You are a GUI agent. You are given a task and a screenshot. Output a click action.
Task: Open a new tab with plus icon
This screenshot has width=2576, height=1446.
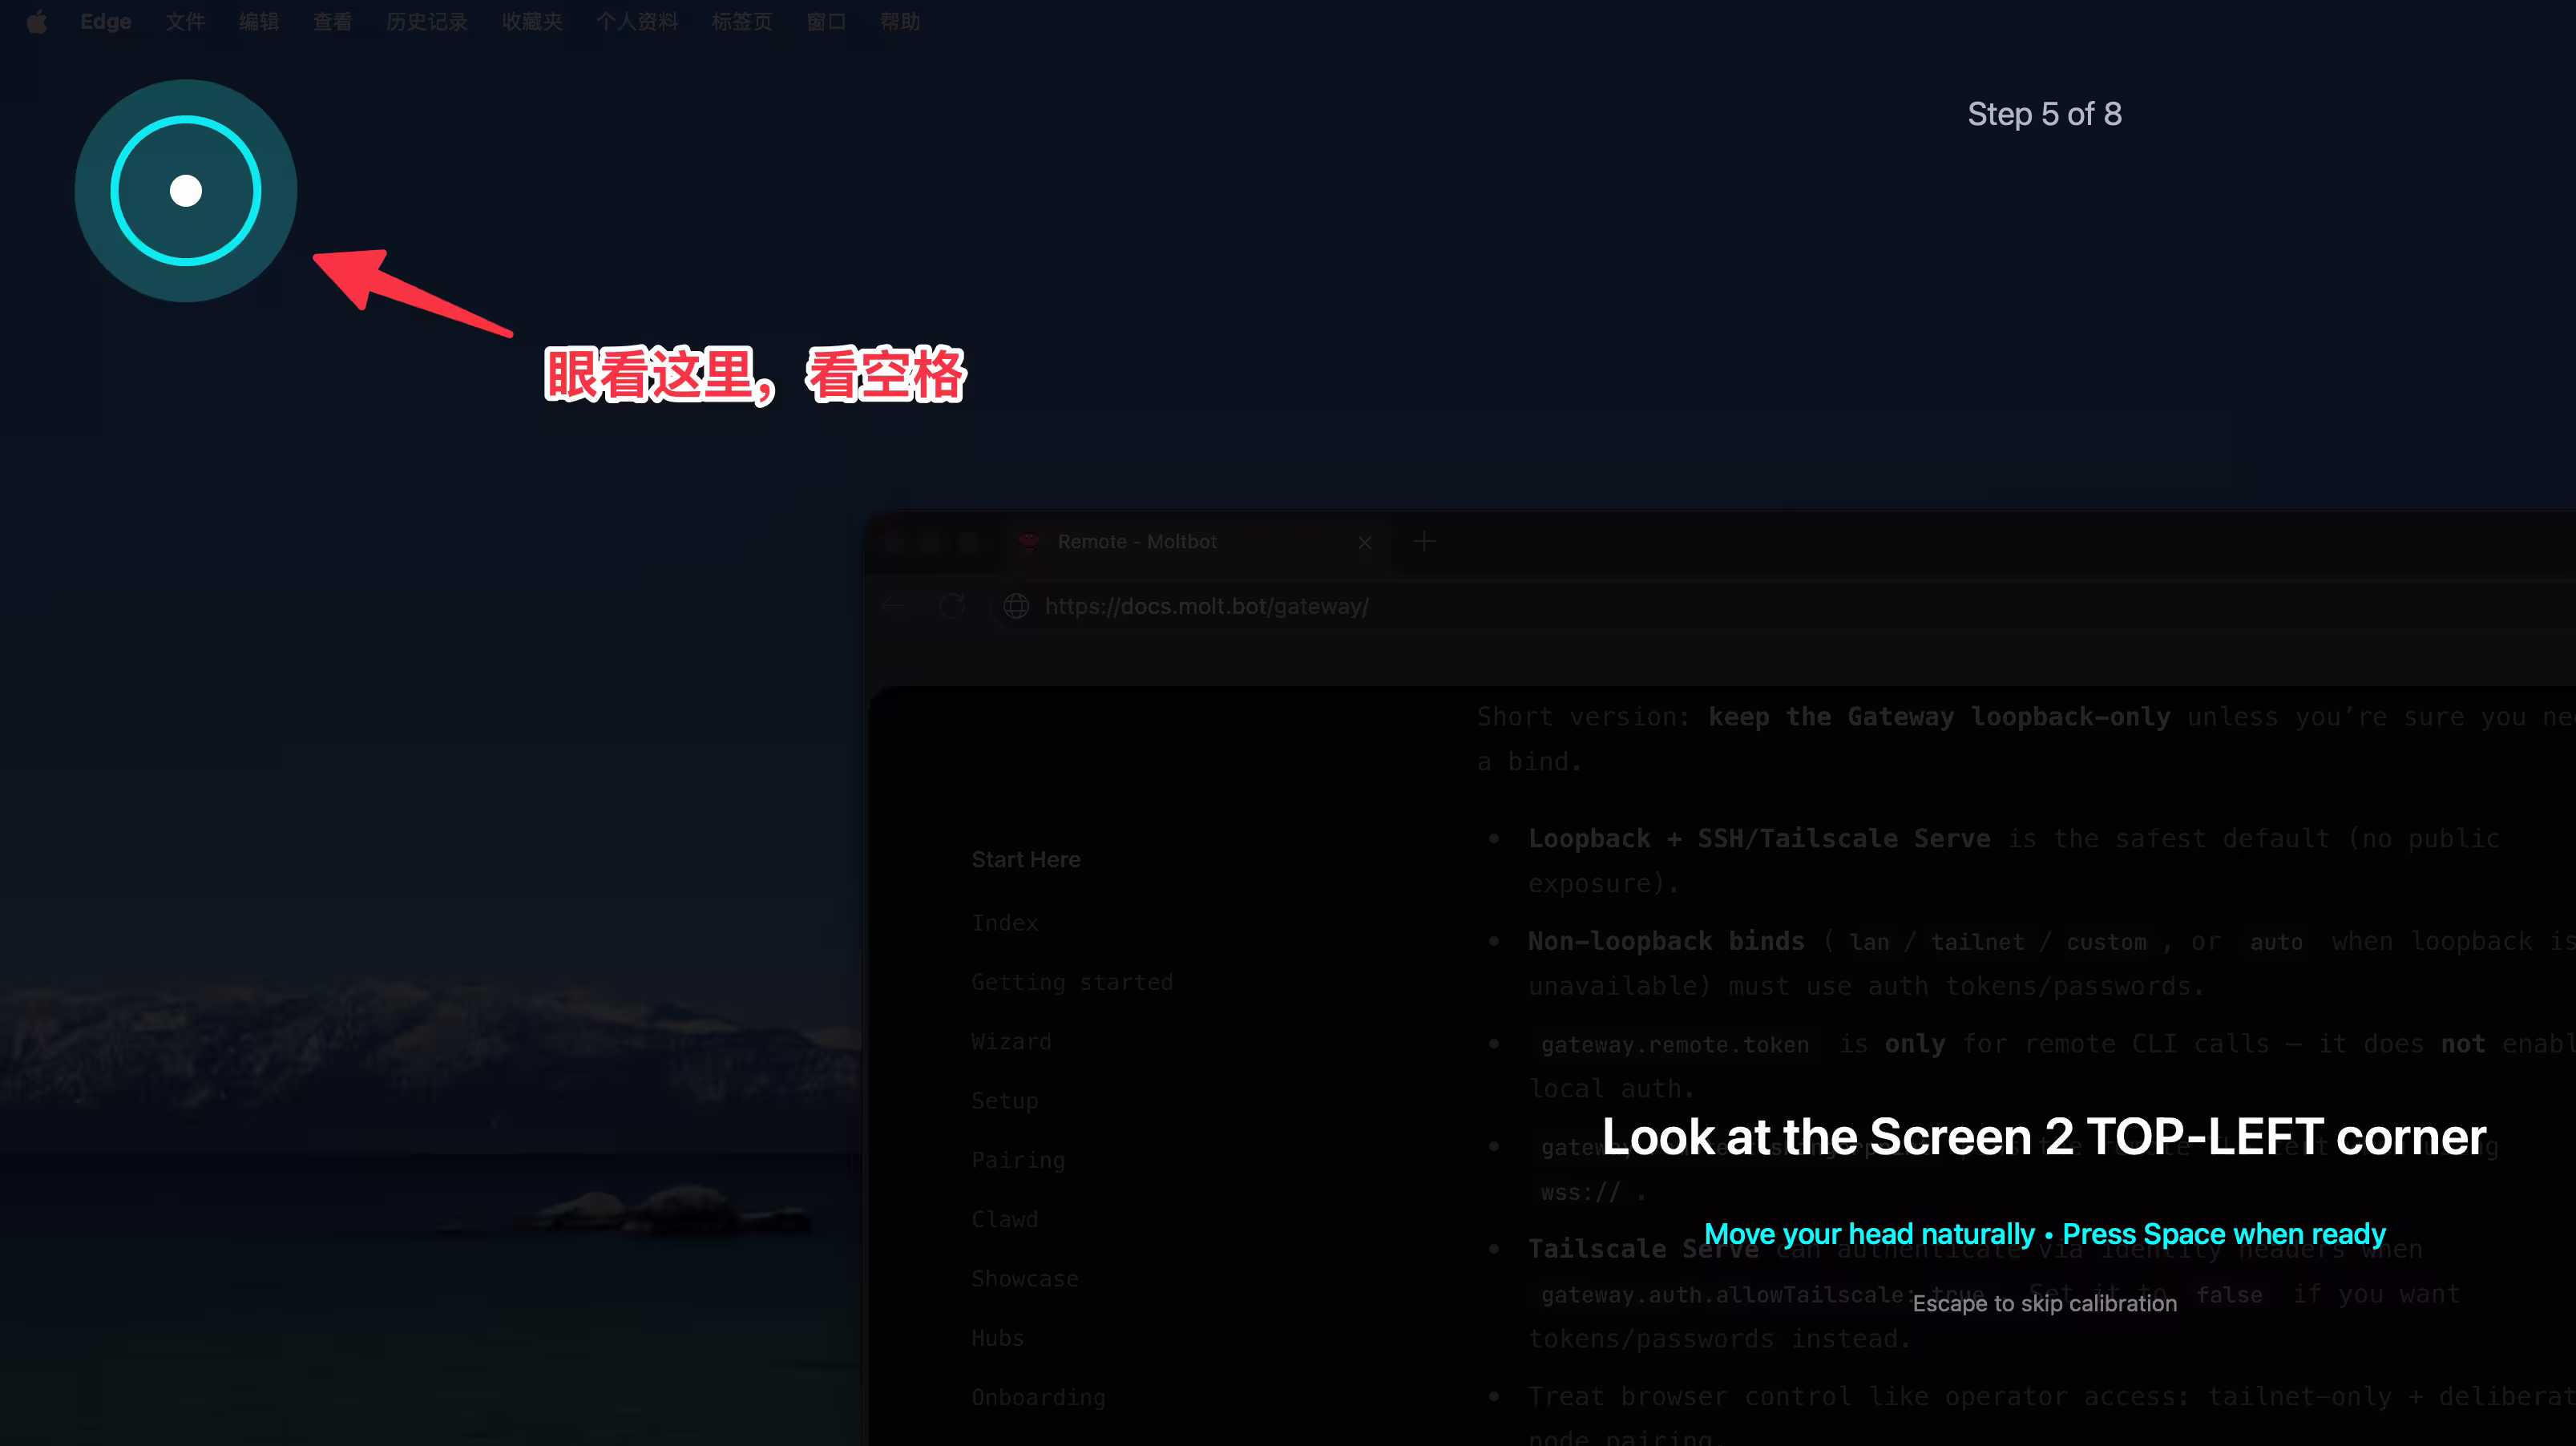click(x=1424, y=542)
